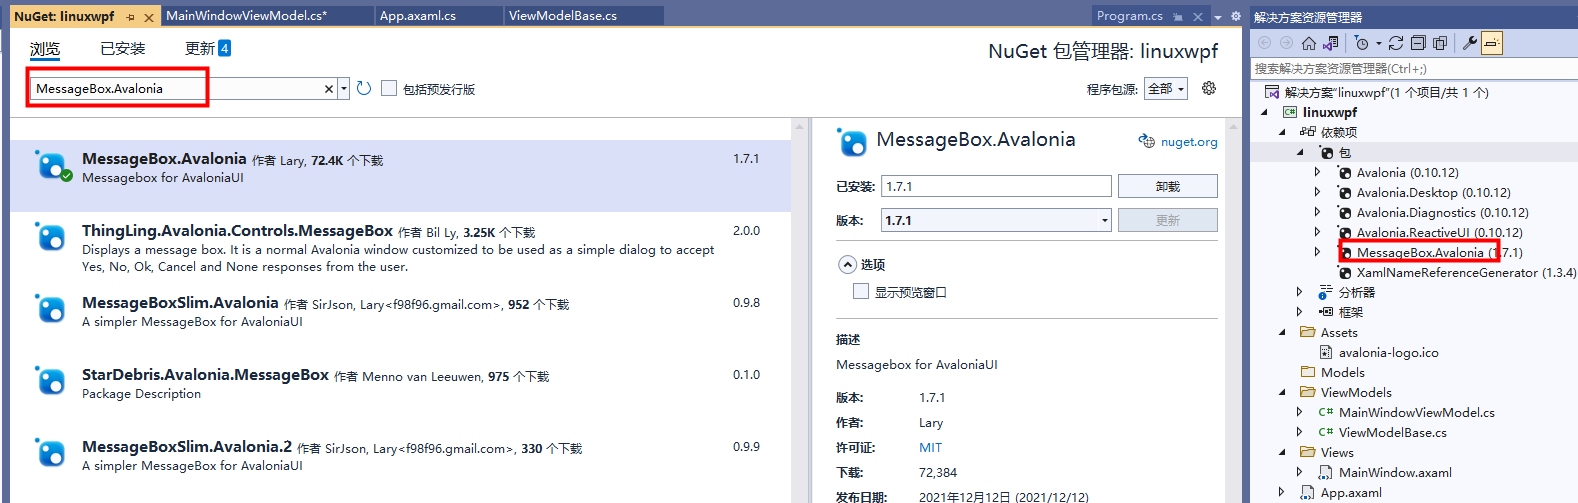This screenshot has width=1578, height=503.
Task: Collapse the options section
Action: pyautogui.click(x=848, y=264)
